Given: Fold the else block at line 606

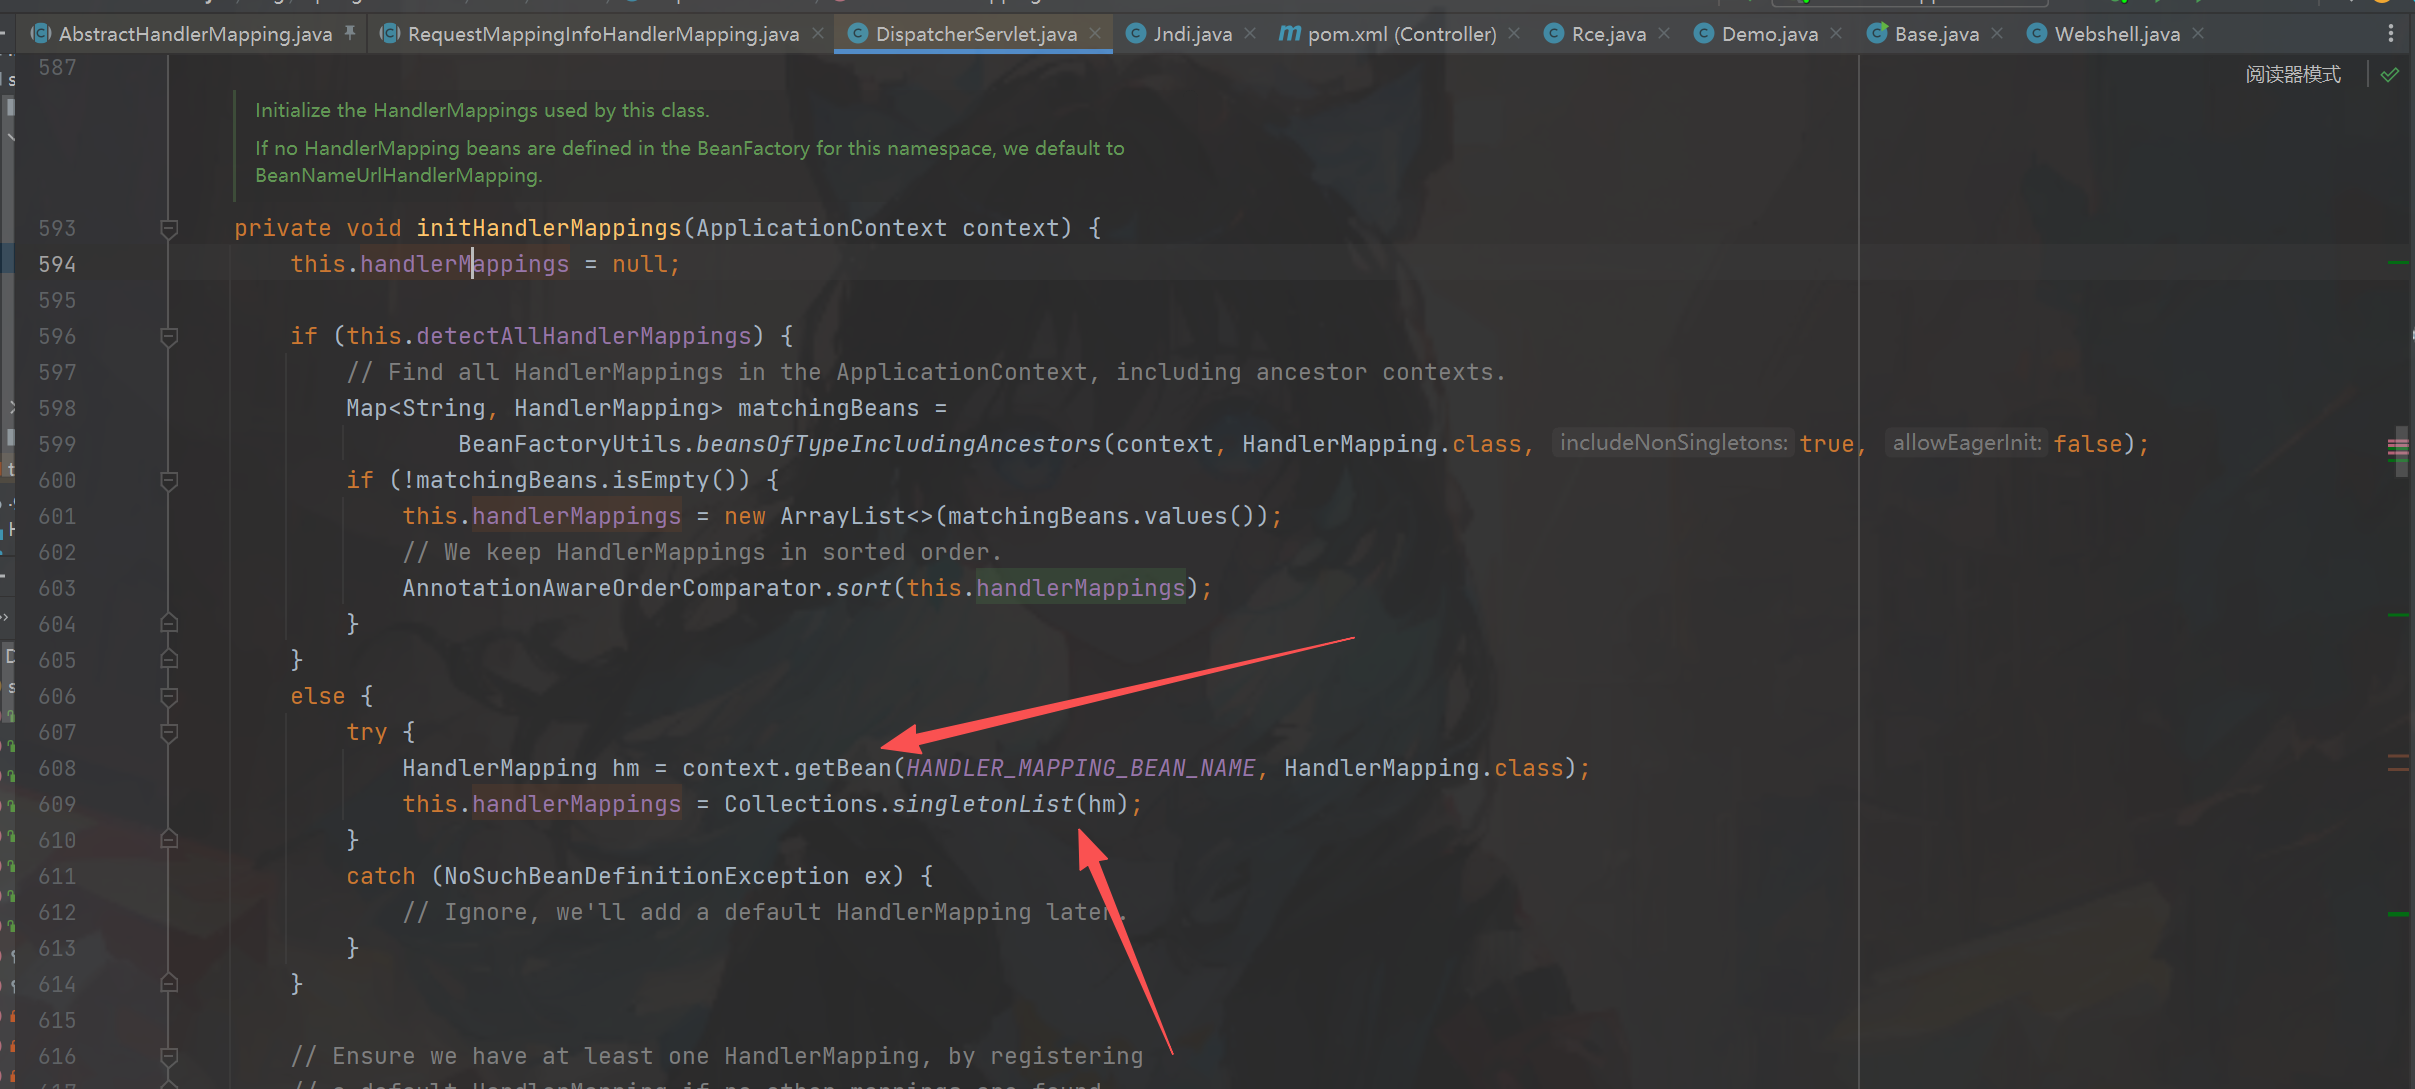Looking at the screenshot, I should pos(169,697).
